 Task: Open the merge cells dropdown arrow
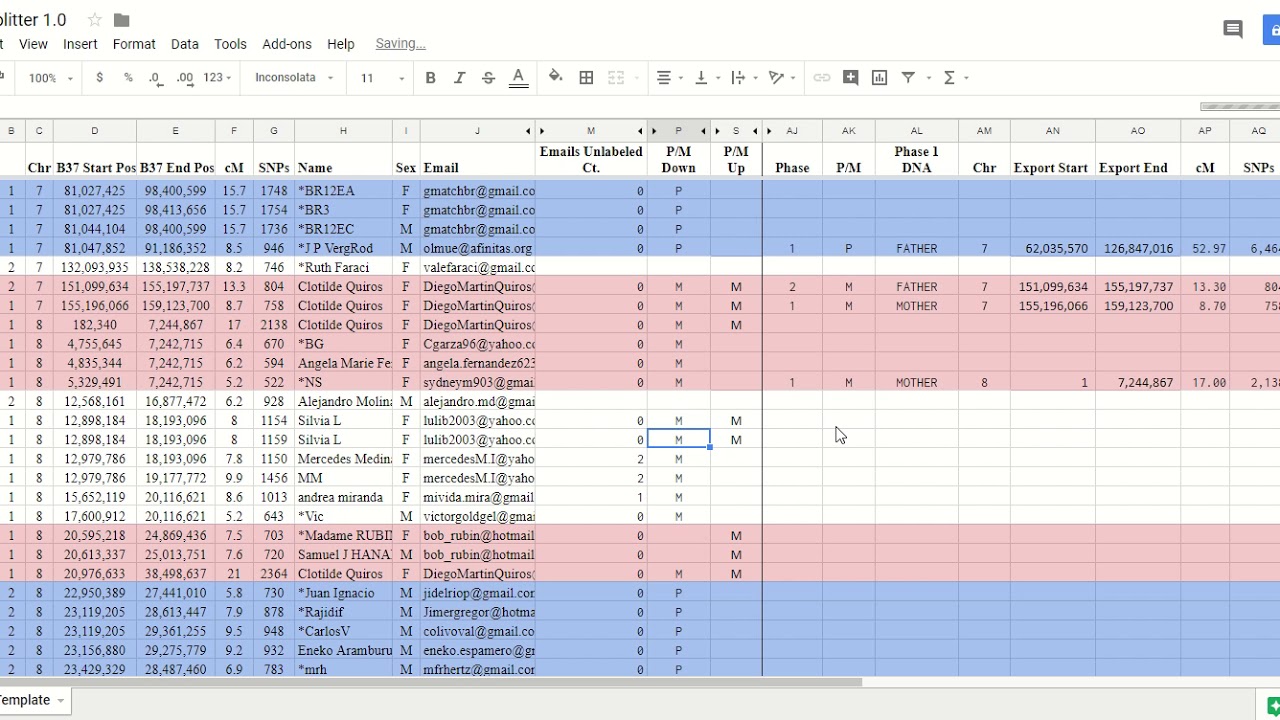click(637, 78)
